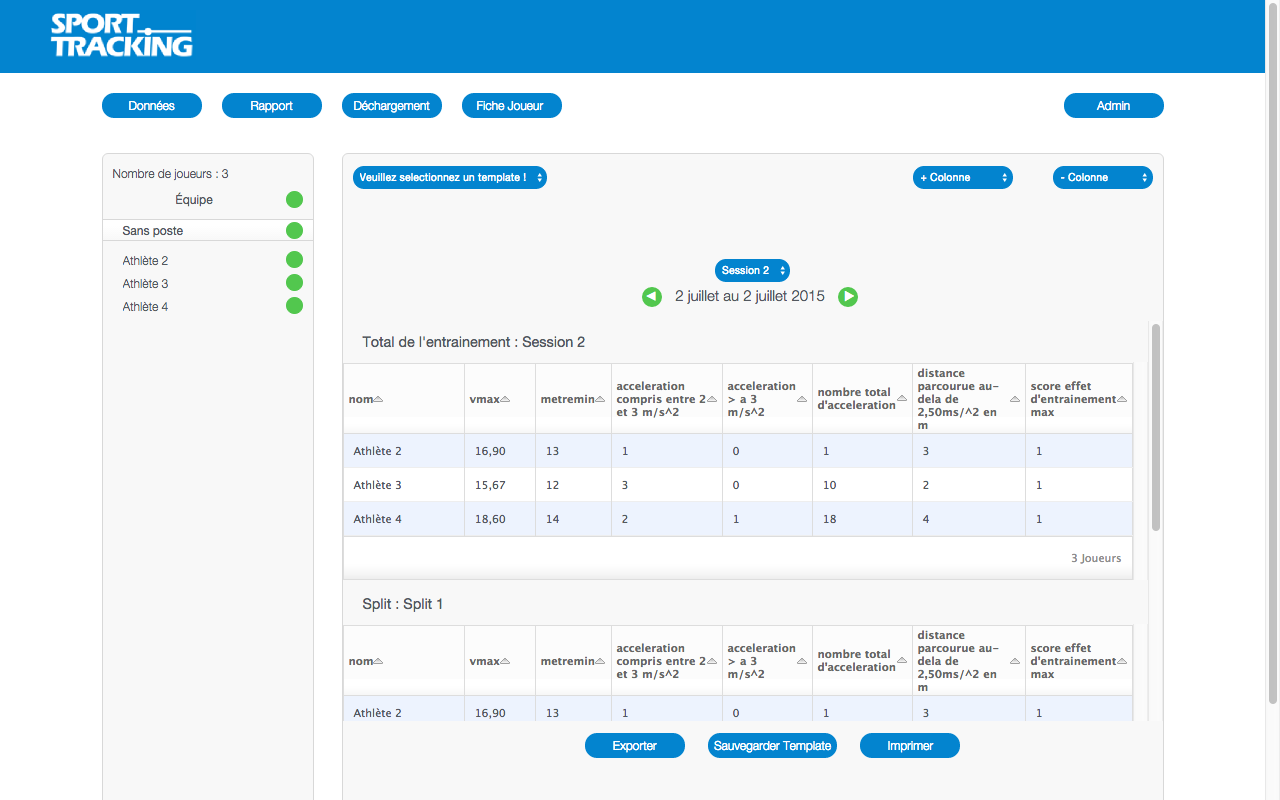
Task: Click the Sport Tracking logo
Action: click(x=121, y=36)
